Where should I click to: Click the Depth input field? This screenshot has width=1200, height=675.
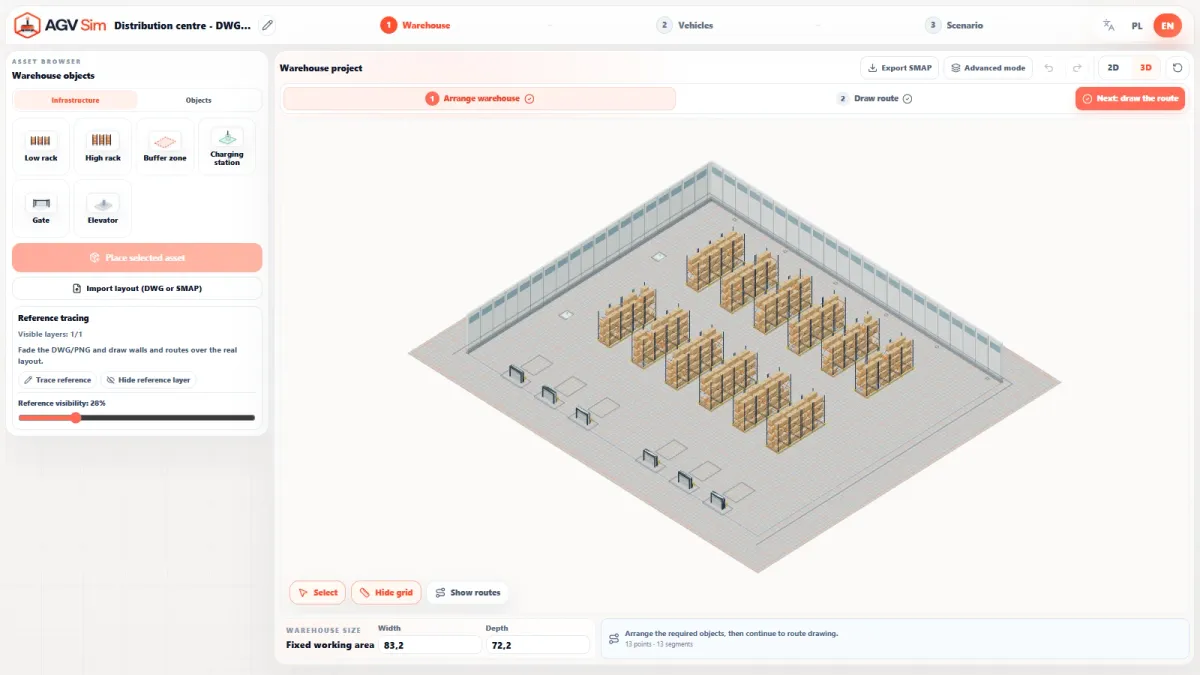[x=538, y=645]
